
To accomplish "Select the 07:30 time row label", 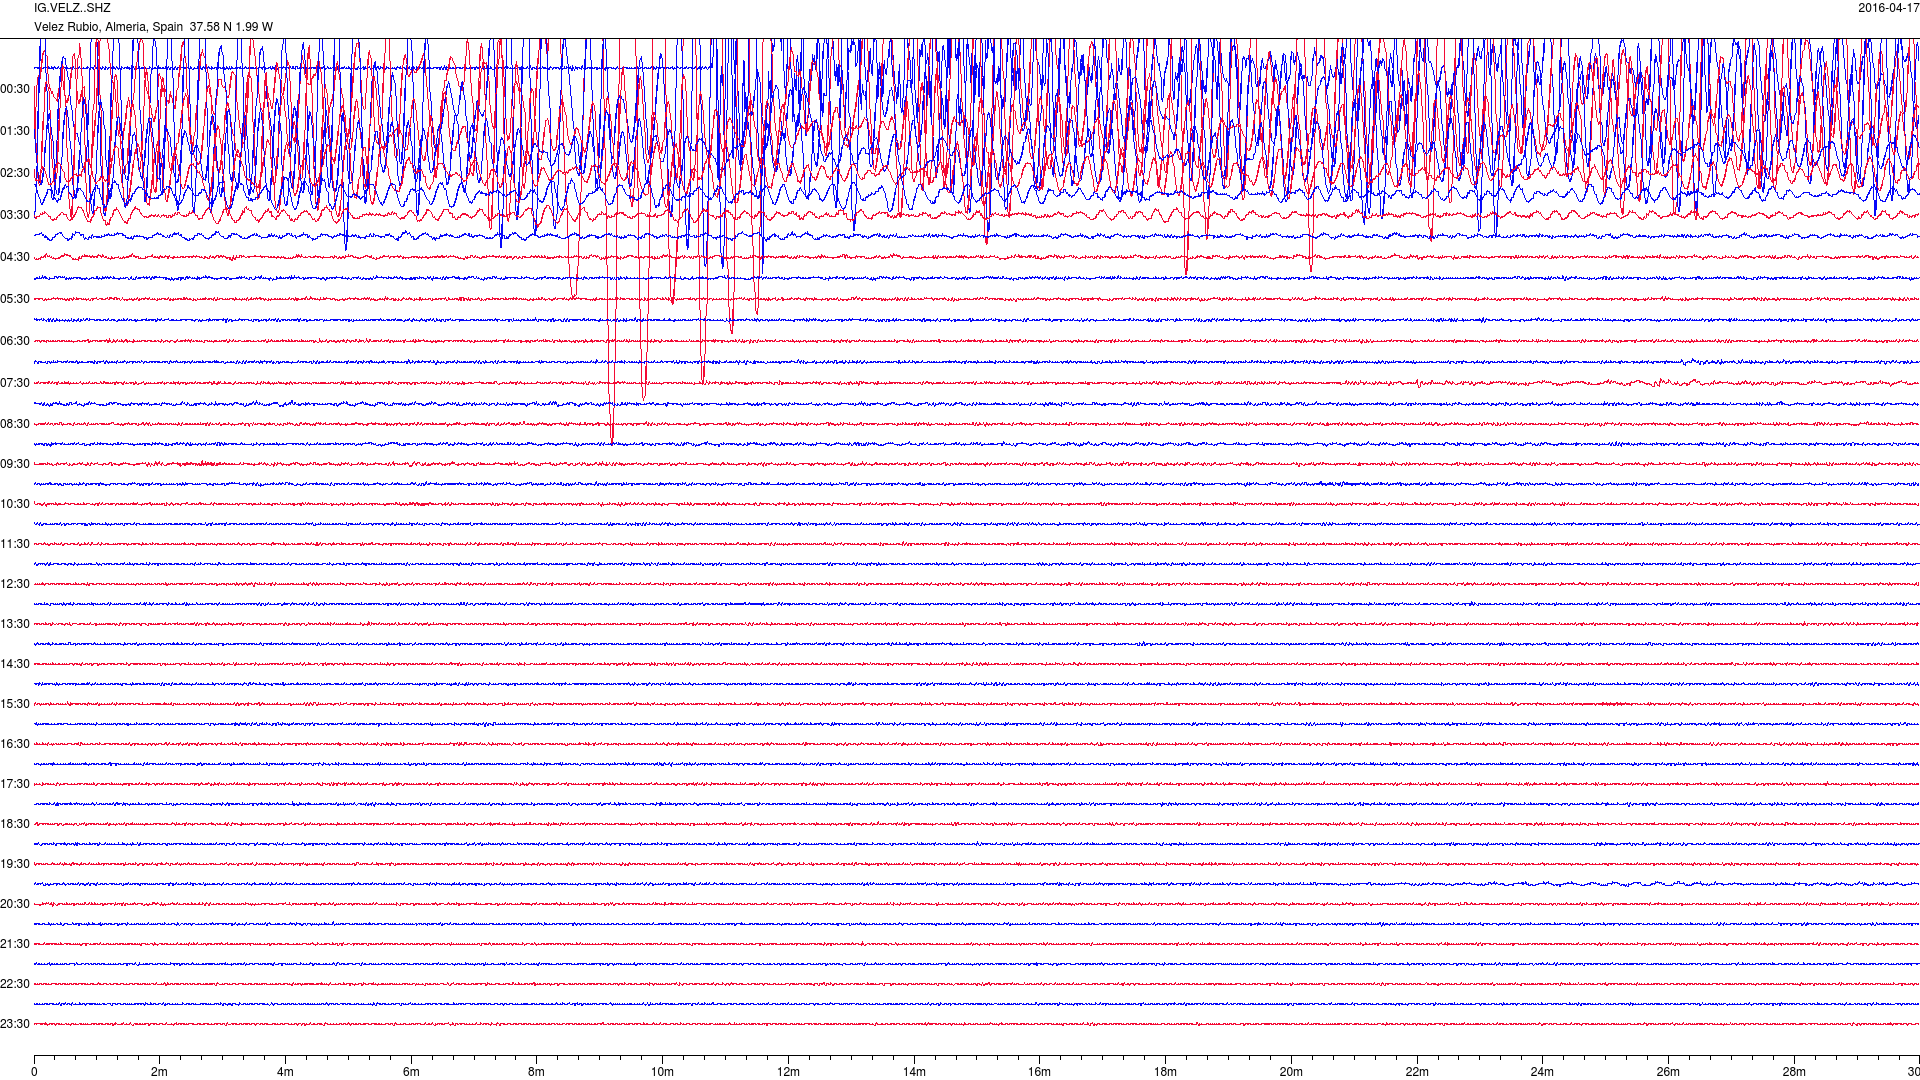I will (x=15, y=383).
